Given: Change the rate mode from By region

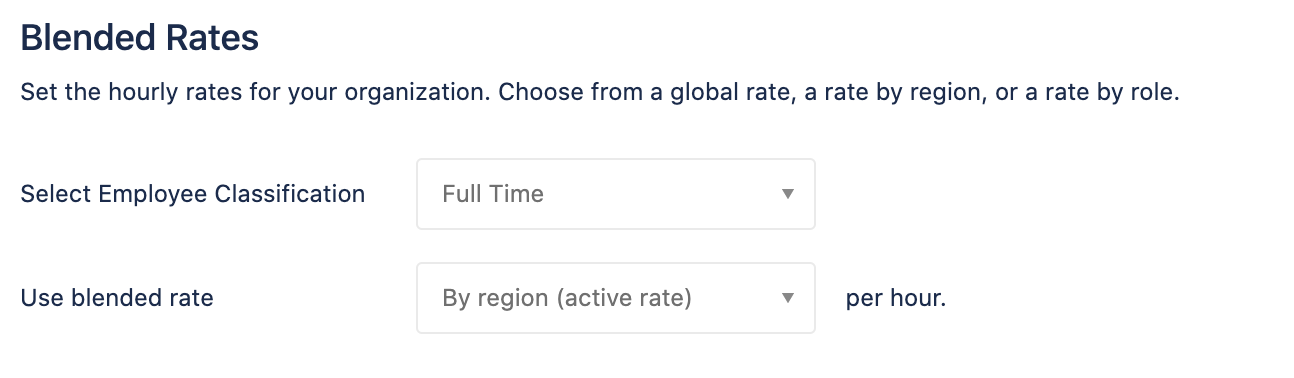Looking at the screenshot, I should click(615, 298).
